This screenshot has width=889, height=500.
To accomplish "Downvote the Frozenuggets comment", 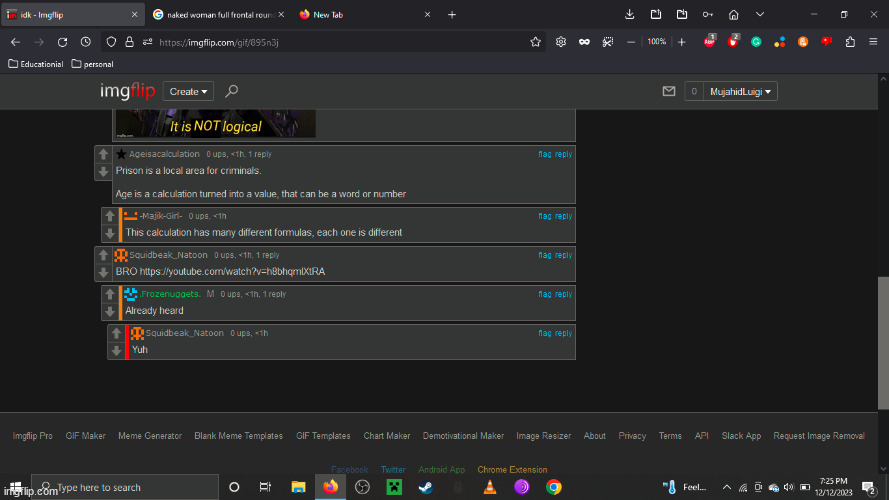I will (x=110, y=311).
